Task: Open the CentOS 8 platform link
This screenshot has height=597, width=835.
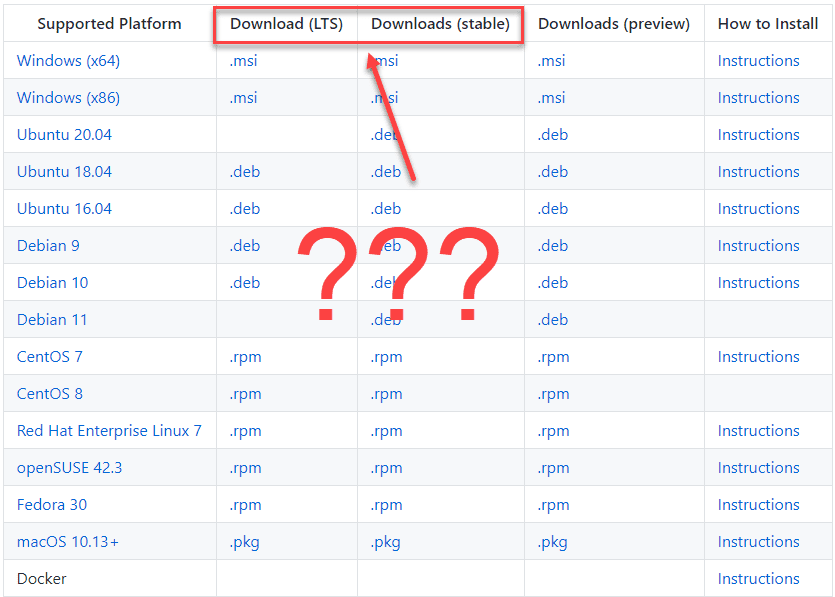Action: click(x=50, y=394)
